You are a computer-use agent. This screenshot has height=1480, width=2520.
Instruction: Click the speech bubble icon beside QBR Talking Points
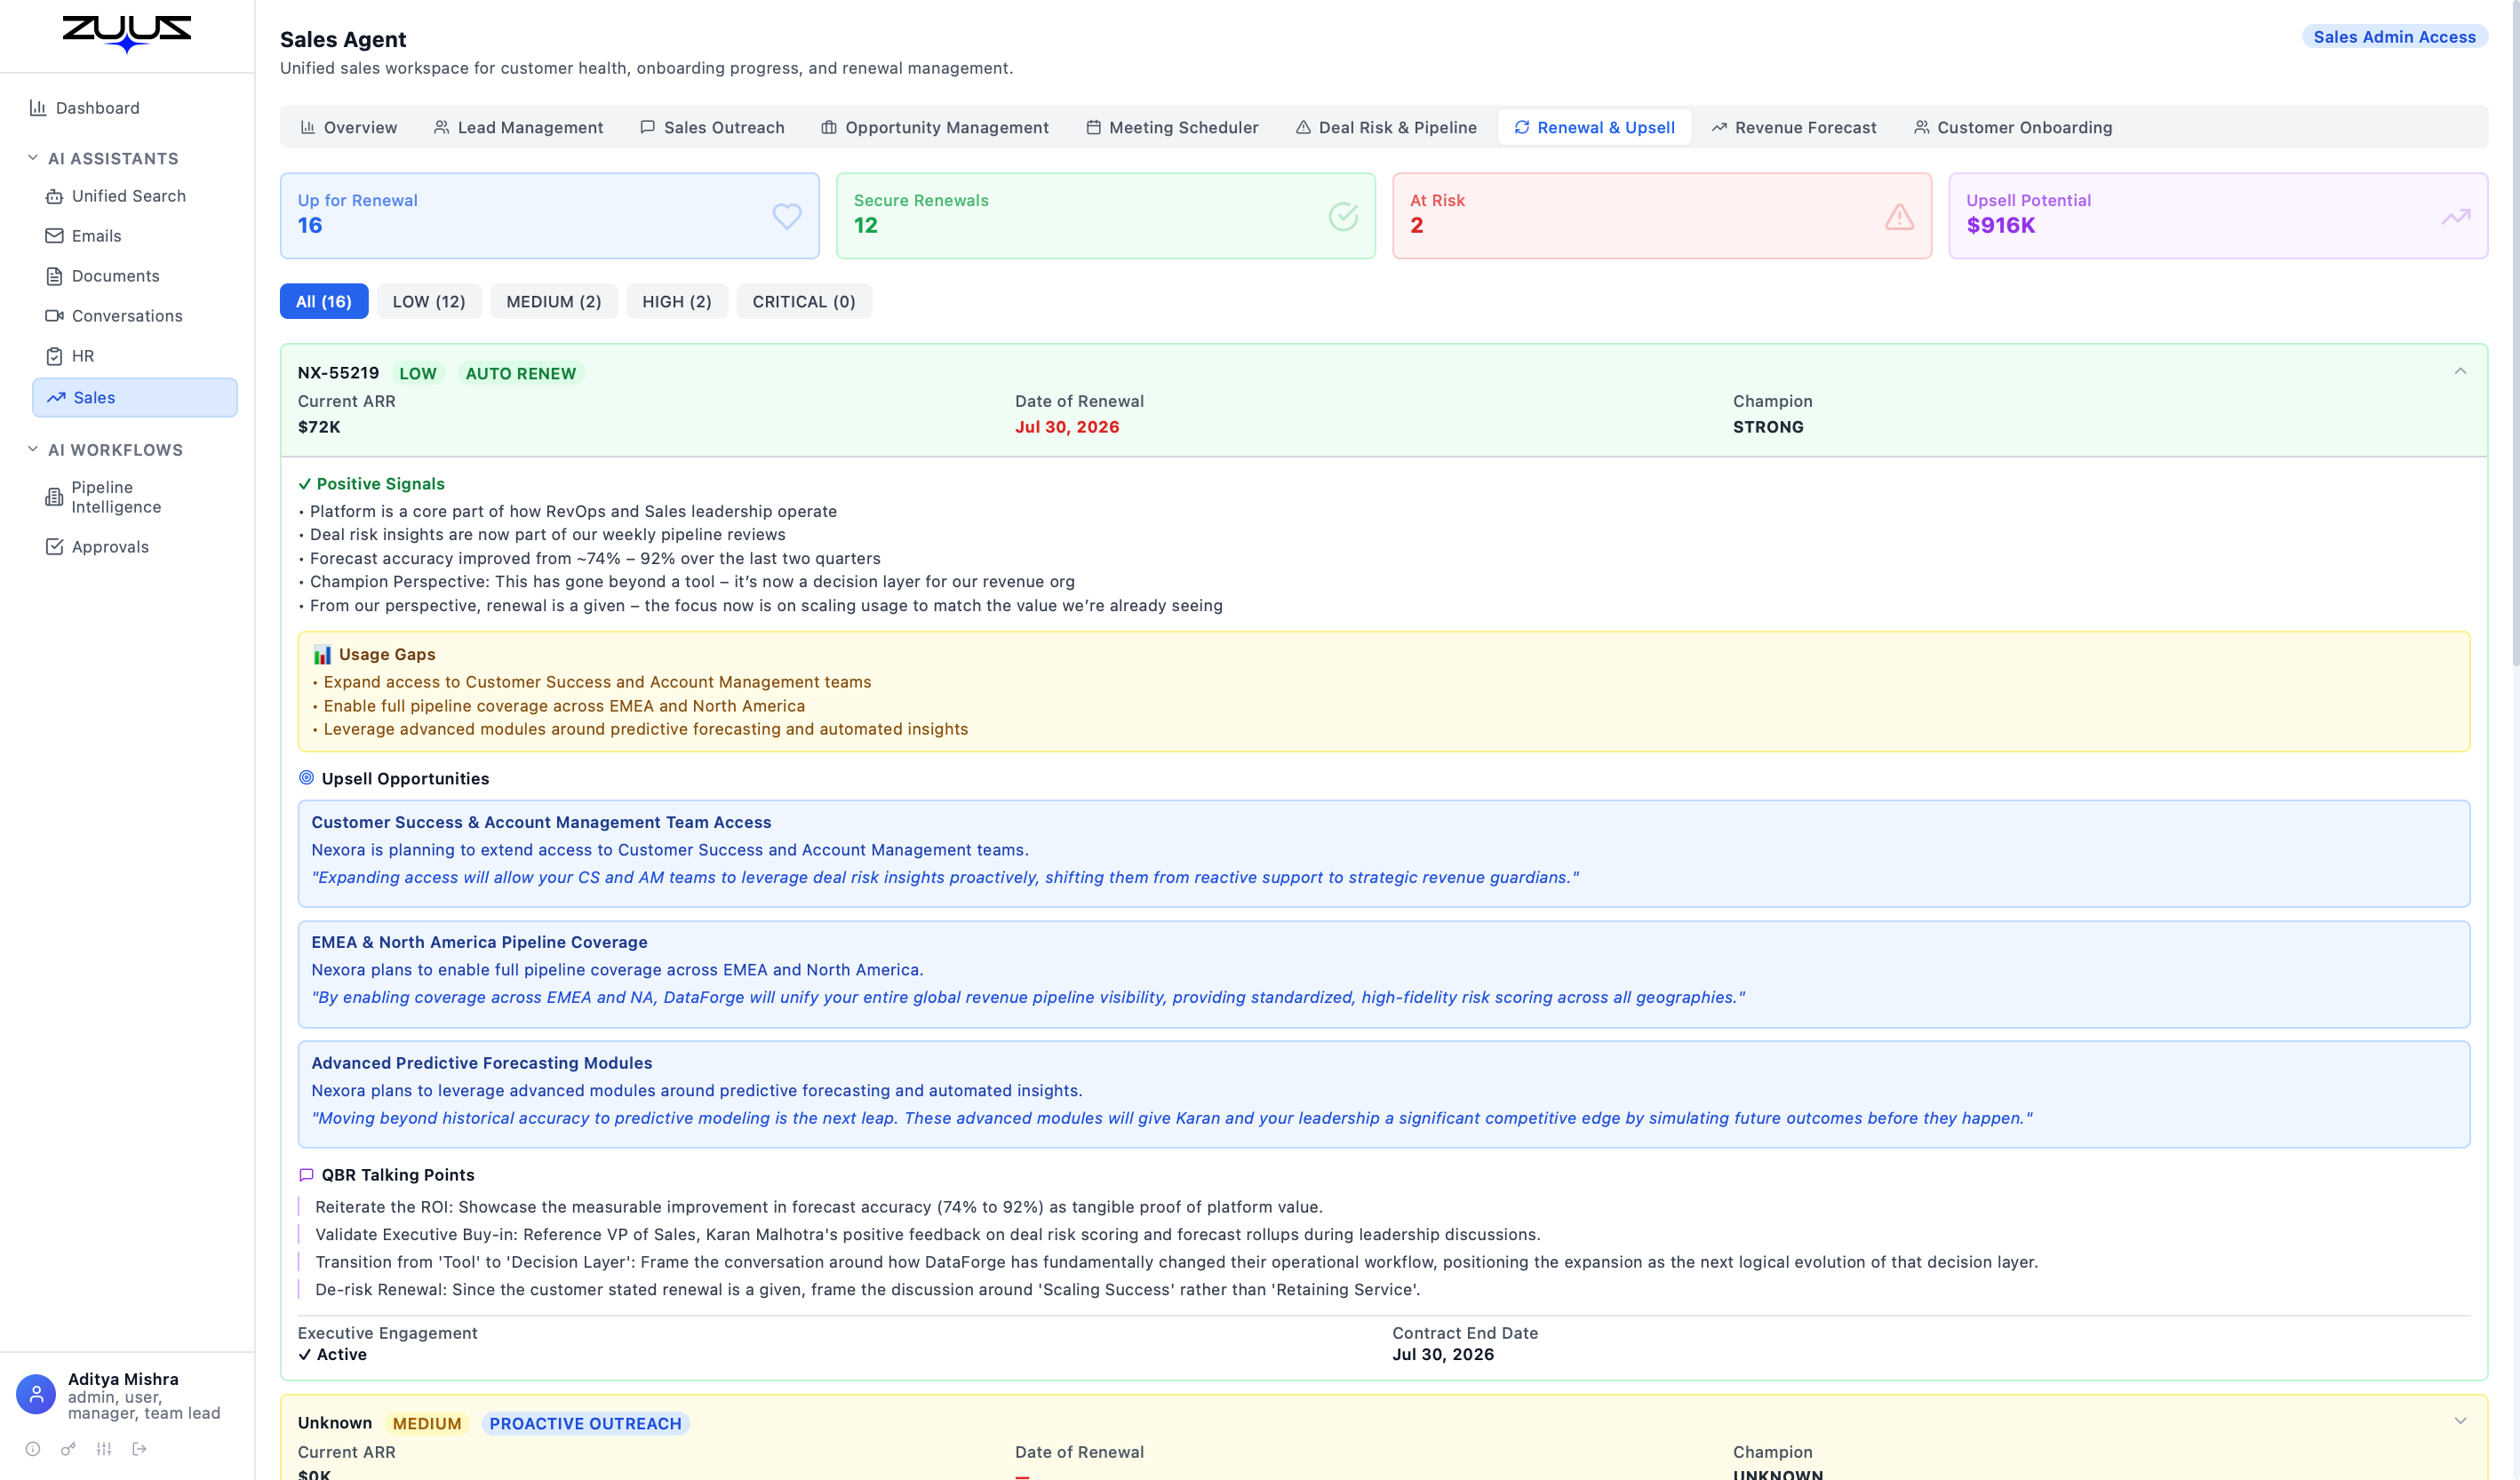[x=306, y=1175]
